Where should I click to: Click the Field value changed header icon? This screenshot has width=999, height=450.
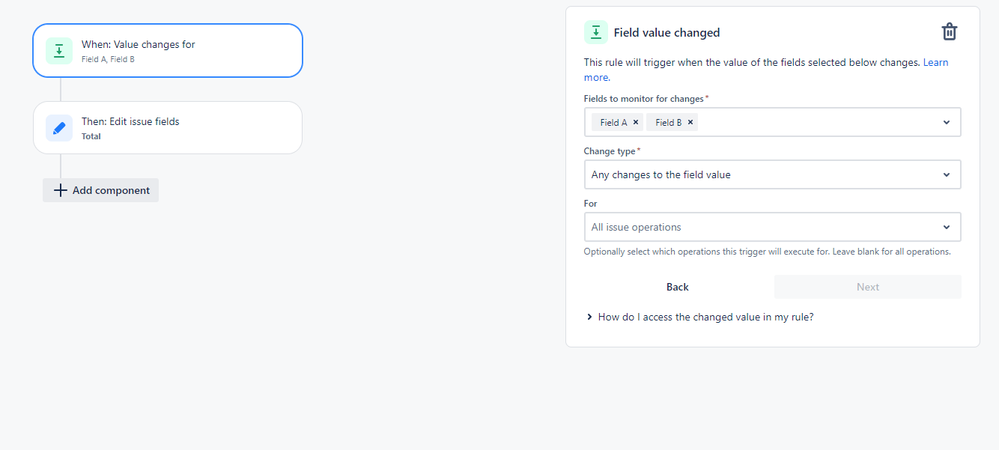[x=596, y=32]
